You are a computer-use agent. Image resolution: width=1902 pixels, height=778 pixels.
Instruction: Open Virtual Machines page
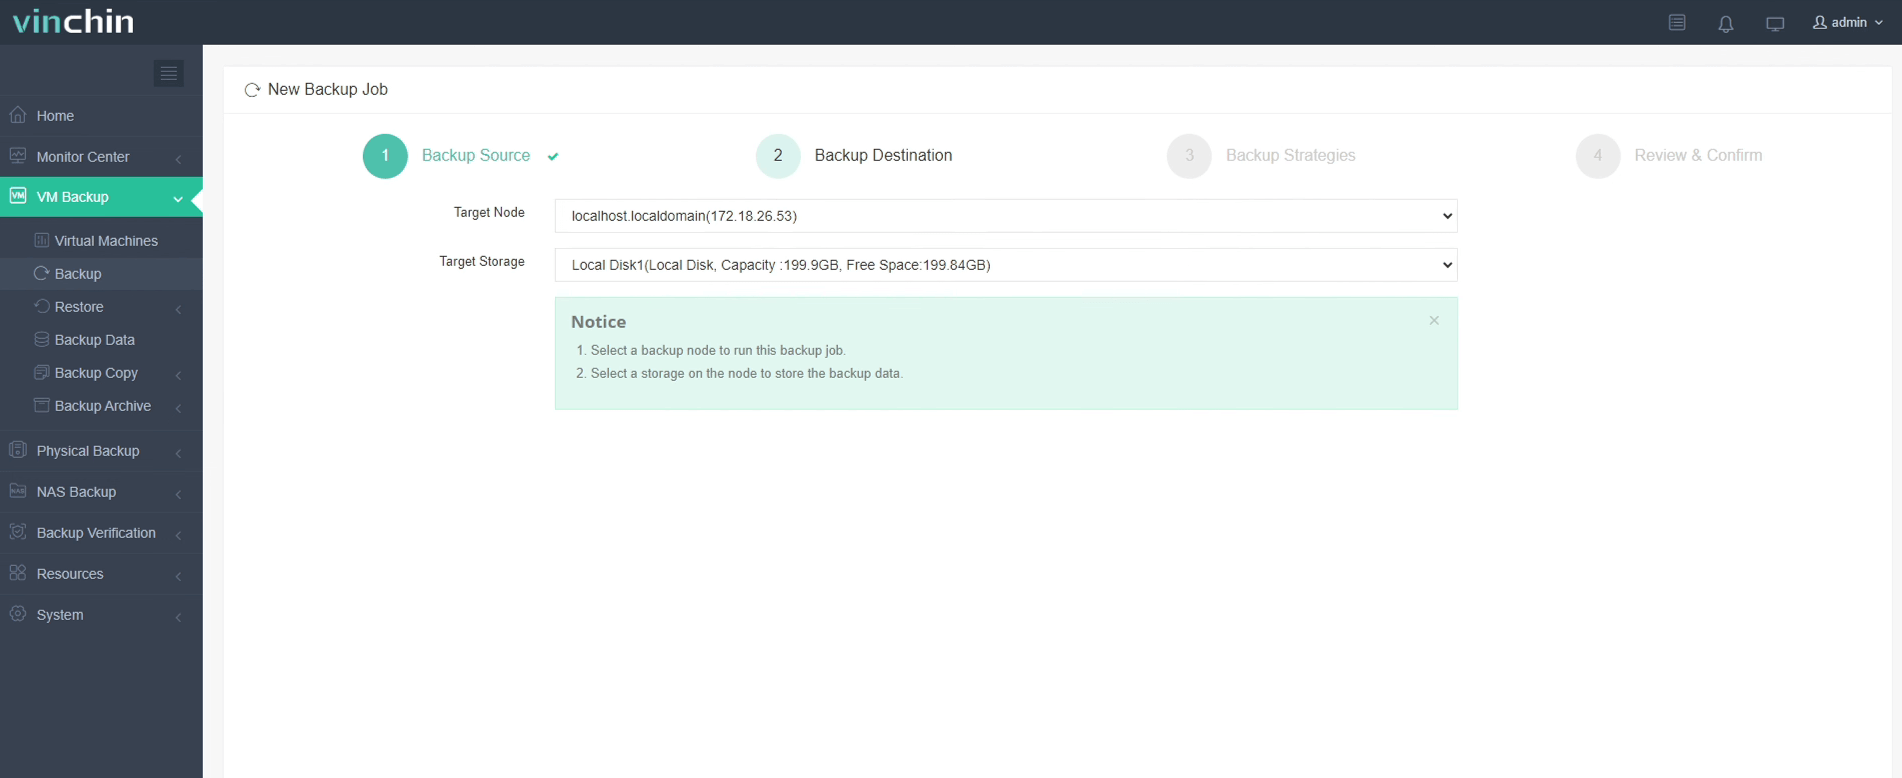(101, 241)
